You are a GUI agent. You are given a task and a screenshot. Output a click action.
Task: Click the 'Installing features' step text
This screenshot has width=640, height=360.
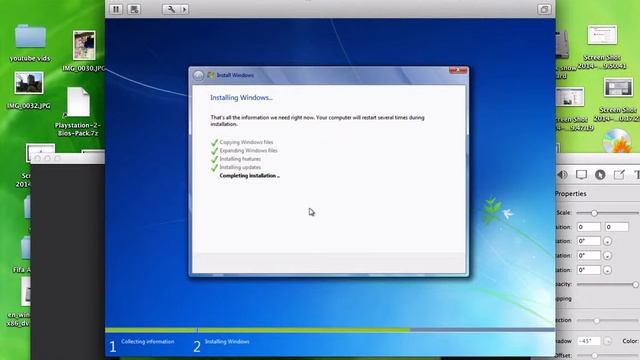pyautogui.click(x=240, y=159)
